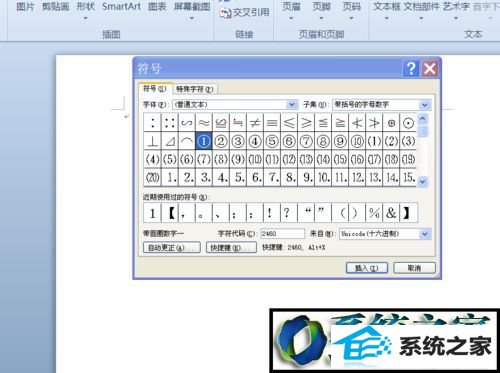Image resolution: width=500 pixels, height=373 pixels.
Task: Click the 图表 chart ribbon item
Action: pos(157,7)
